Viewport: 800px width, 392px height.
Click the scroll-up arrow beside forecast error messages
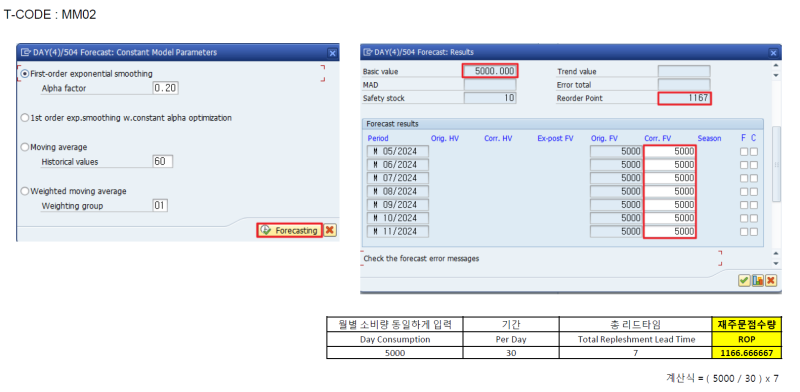coord(776,253)
